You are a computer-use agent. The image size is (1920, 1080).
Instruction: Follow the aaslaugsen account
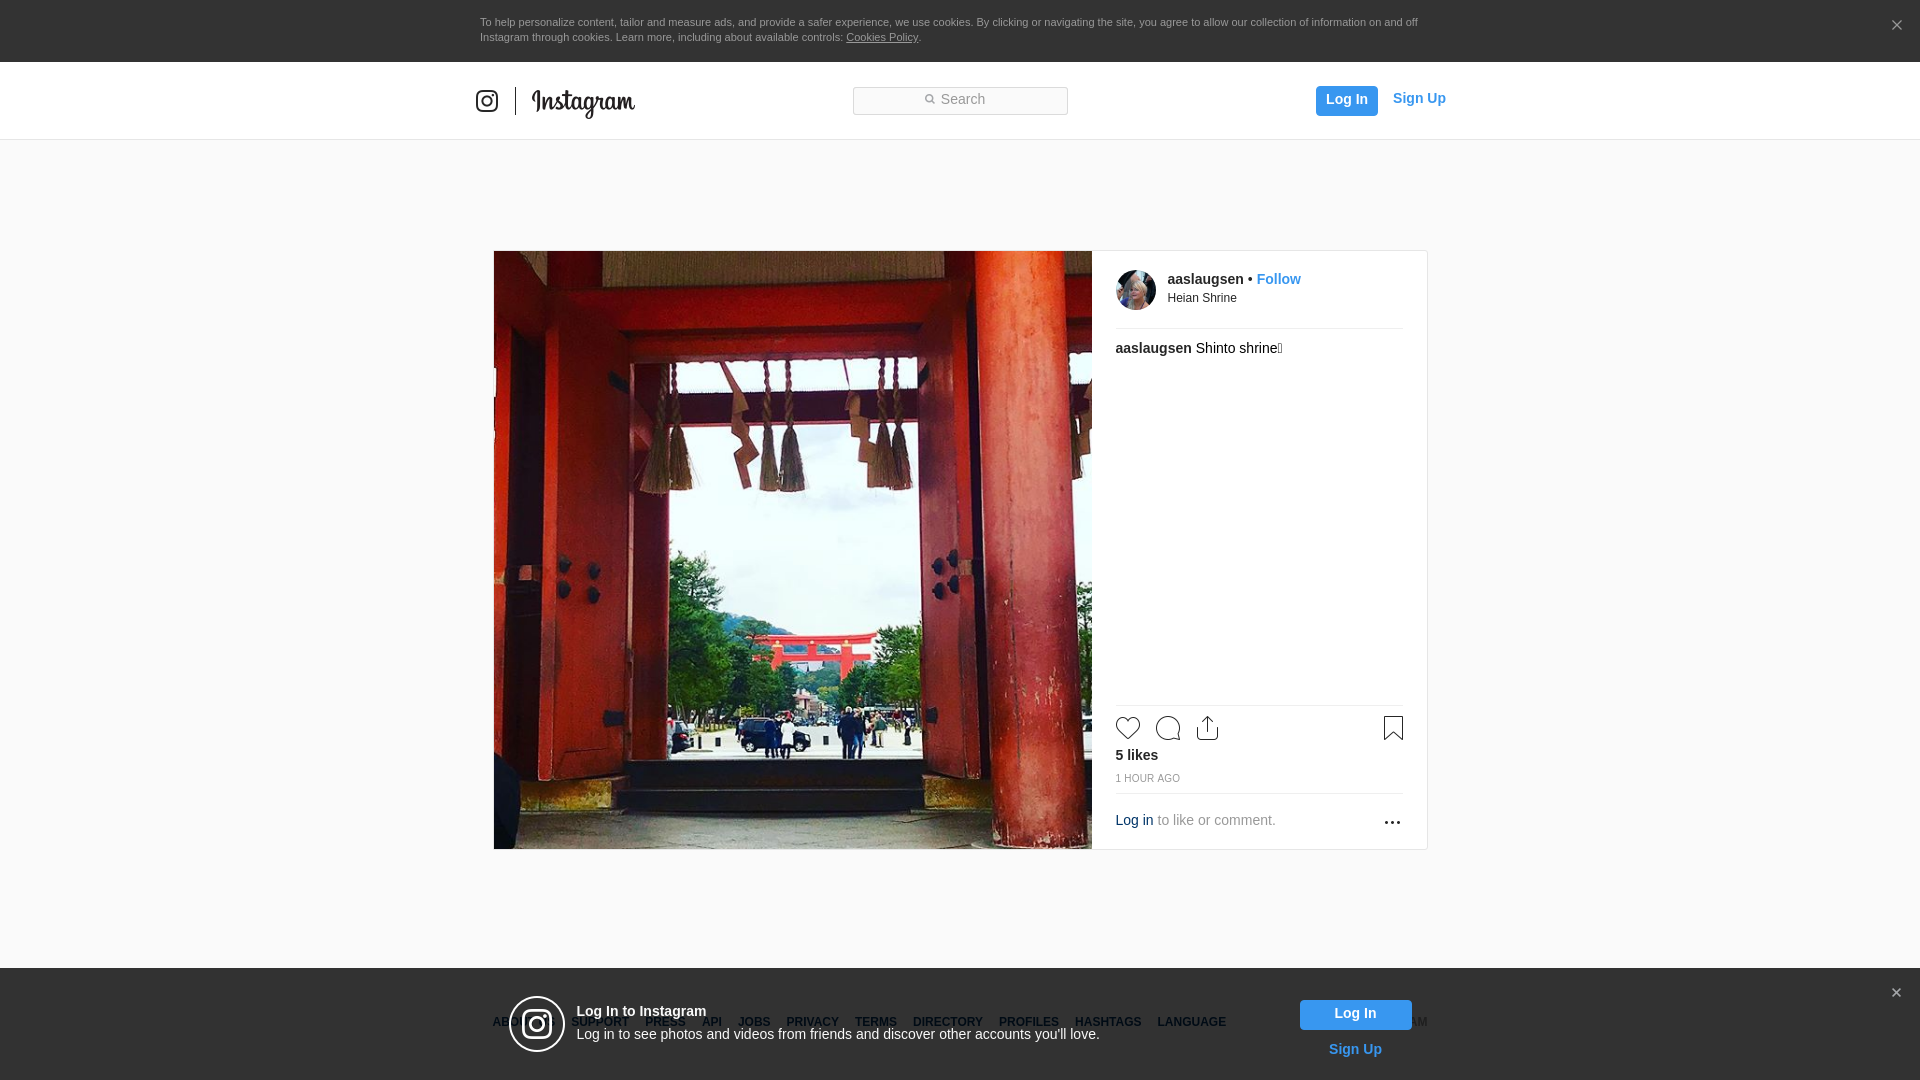1278,279
